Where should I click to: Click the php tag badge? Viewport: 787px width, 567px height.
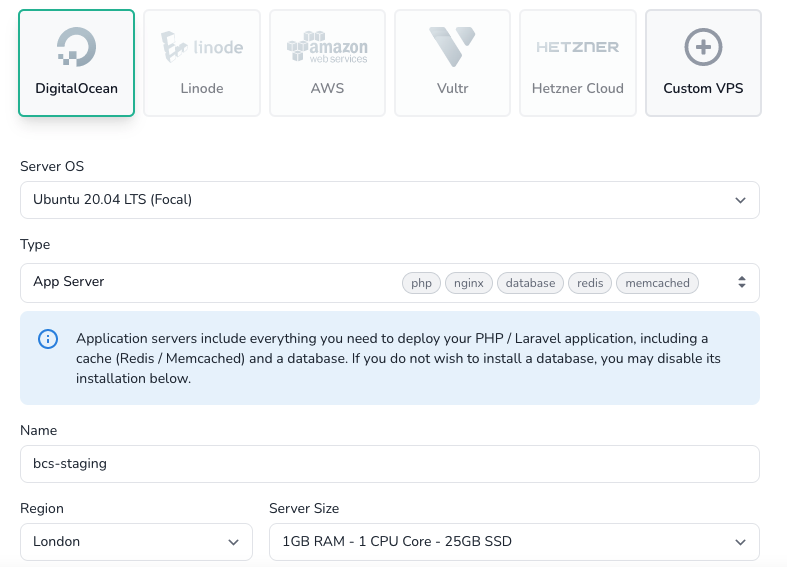point(421,283)
